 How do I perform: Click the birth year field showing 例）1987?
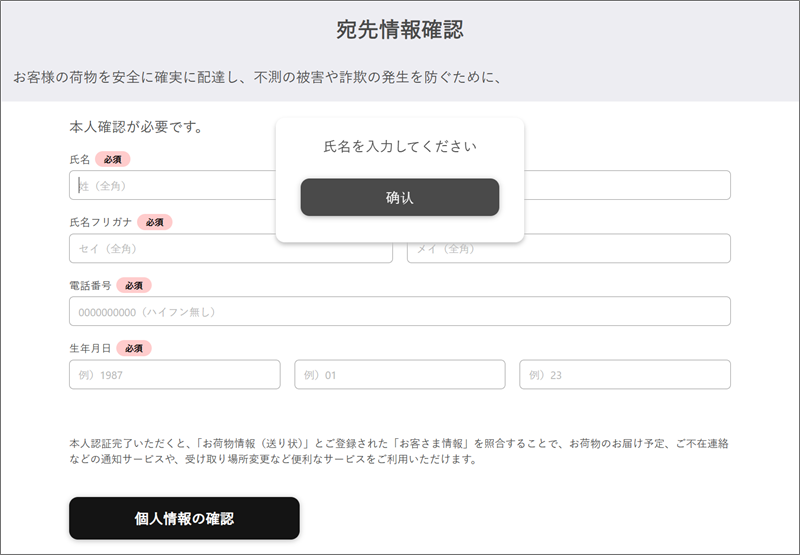point(174,374)
